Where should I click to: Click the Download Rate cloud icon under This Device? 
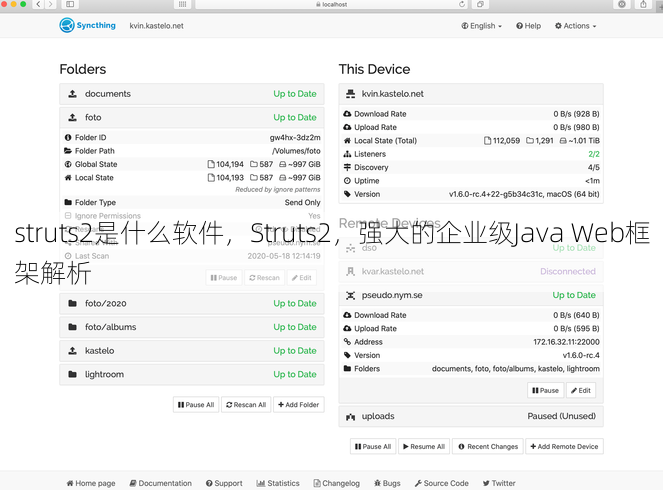[347, 114]
